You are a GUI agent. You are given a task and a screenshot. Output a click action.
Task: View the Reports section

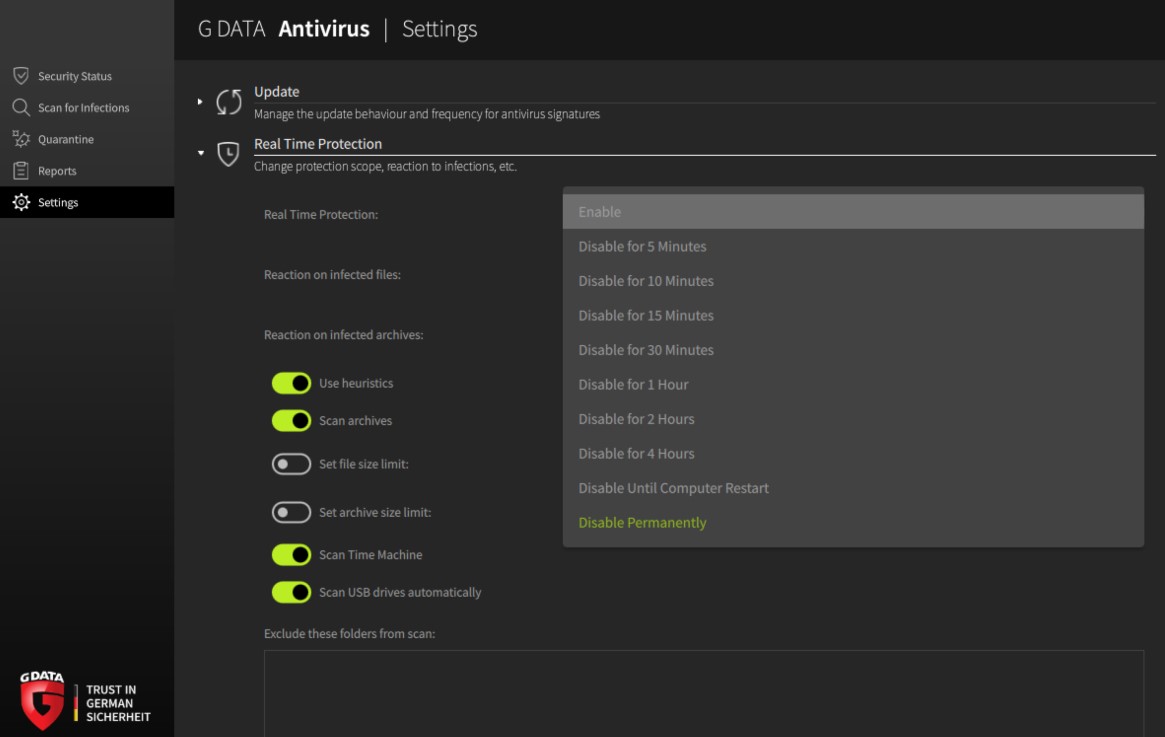(87, 171)
